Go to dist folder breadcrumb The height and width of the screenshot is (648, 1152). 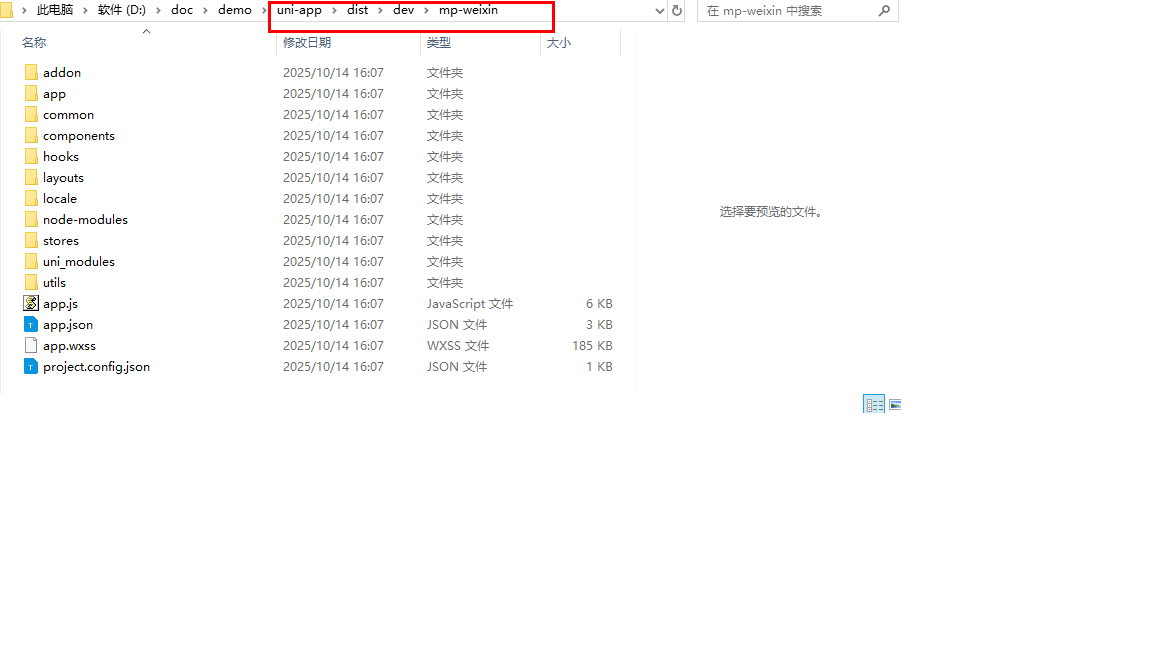point(357,10)
